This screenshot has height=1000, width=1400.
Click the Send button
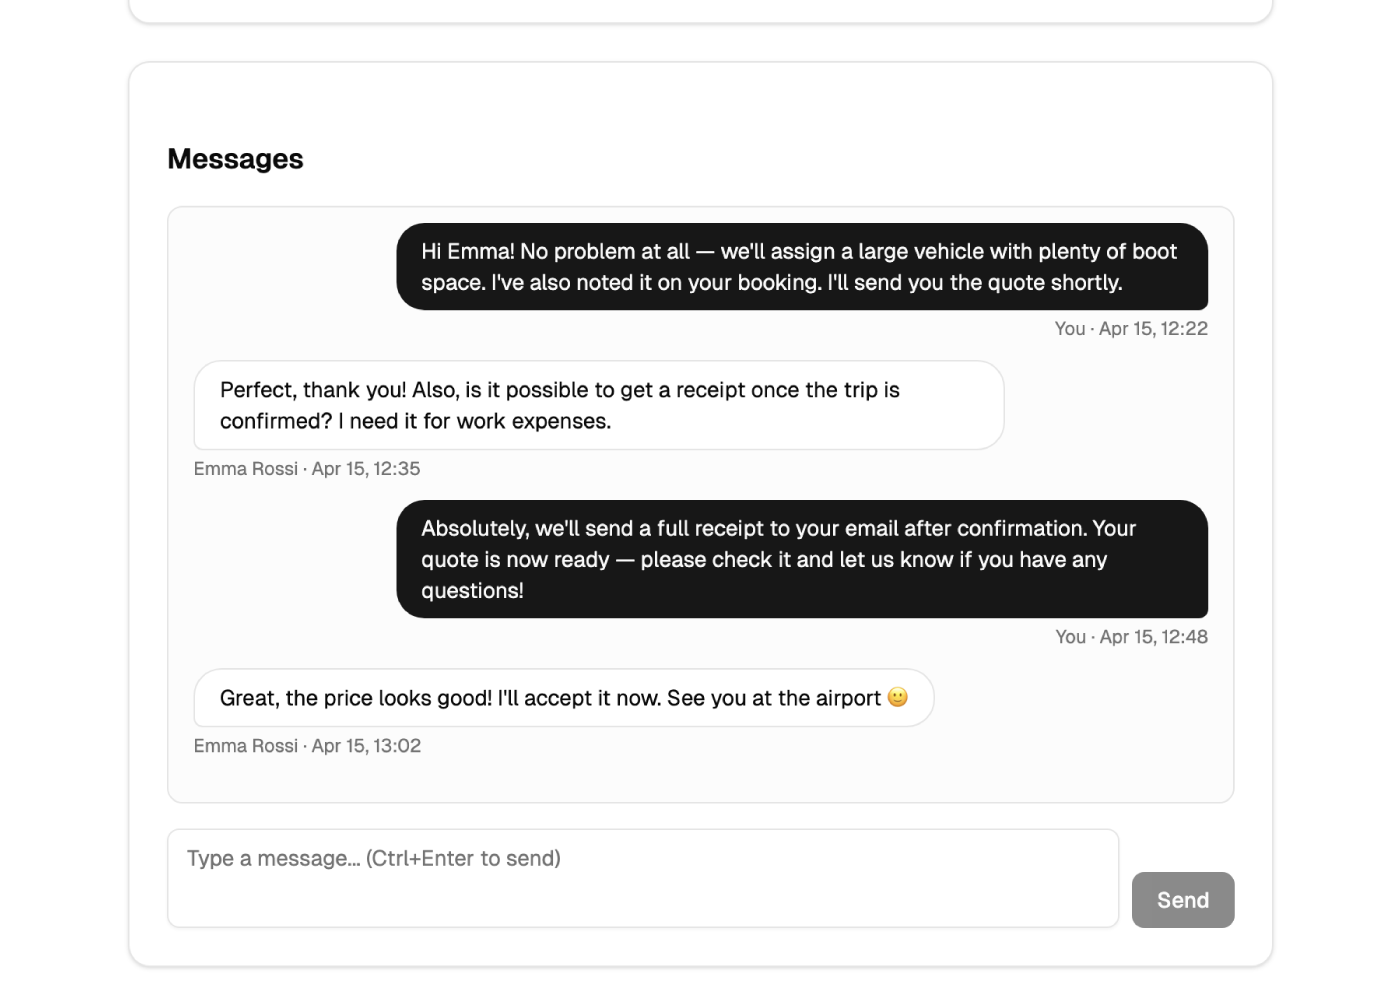click(1183, 900)
